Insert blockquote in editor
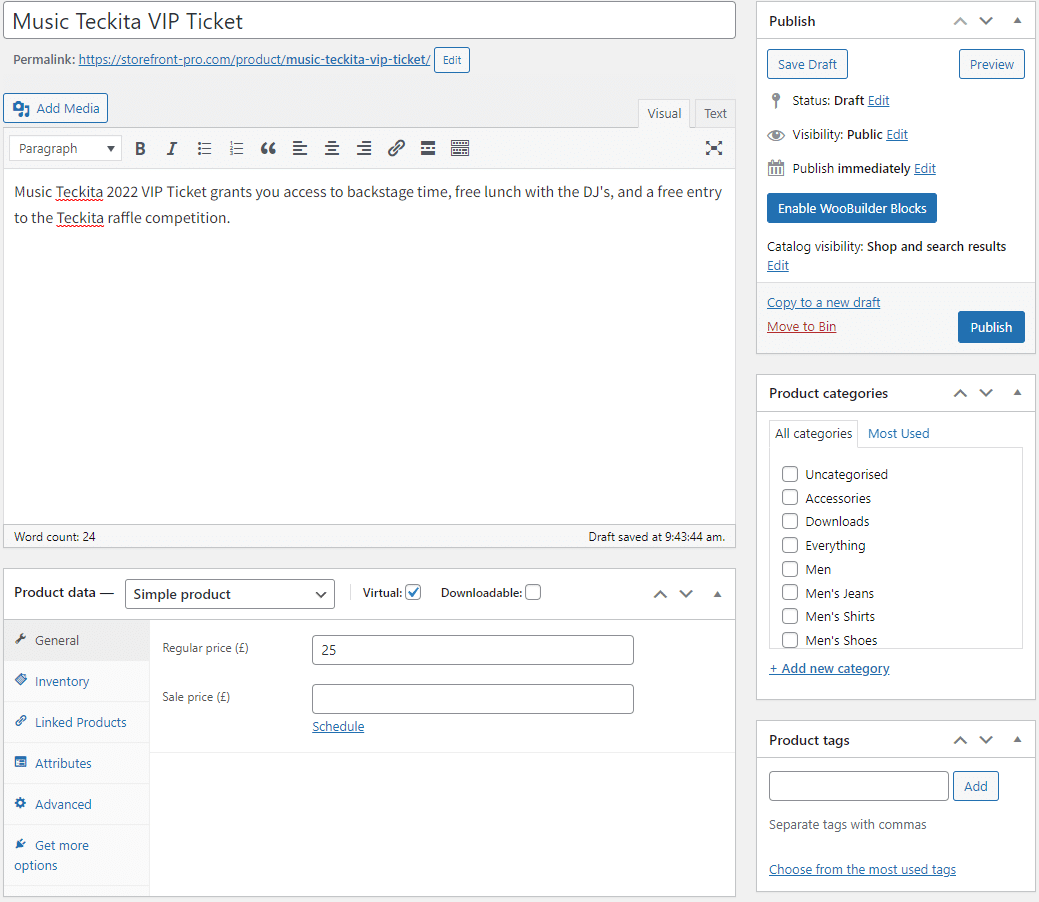This screenshot has width=1039, height=902. (268, 148)
